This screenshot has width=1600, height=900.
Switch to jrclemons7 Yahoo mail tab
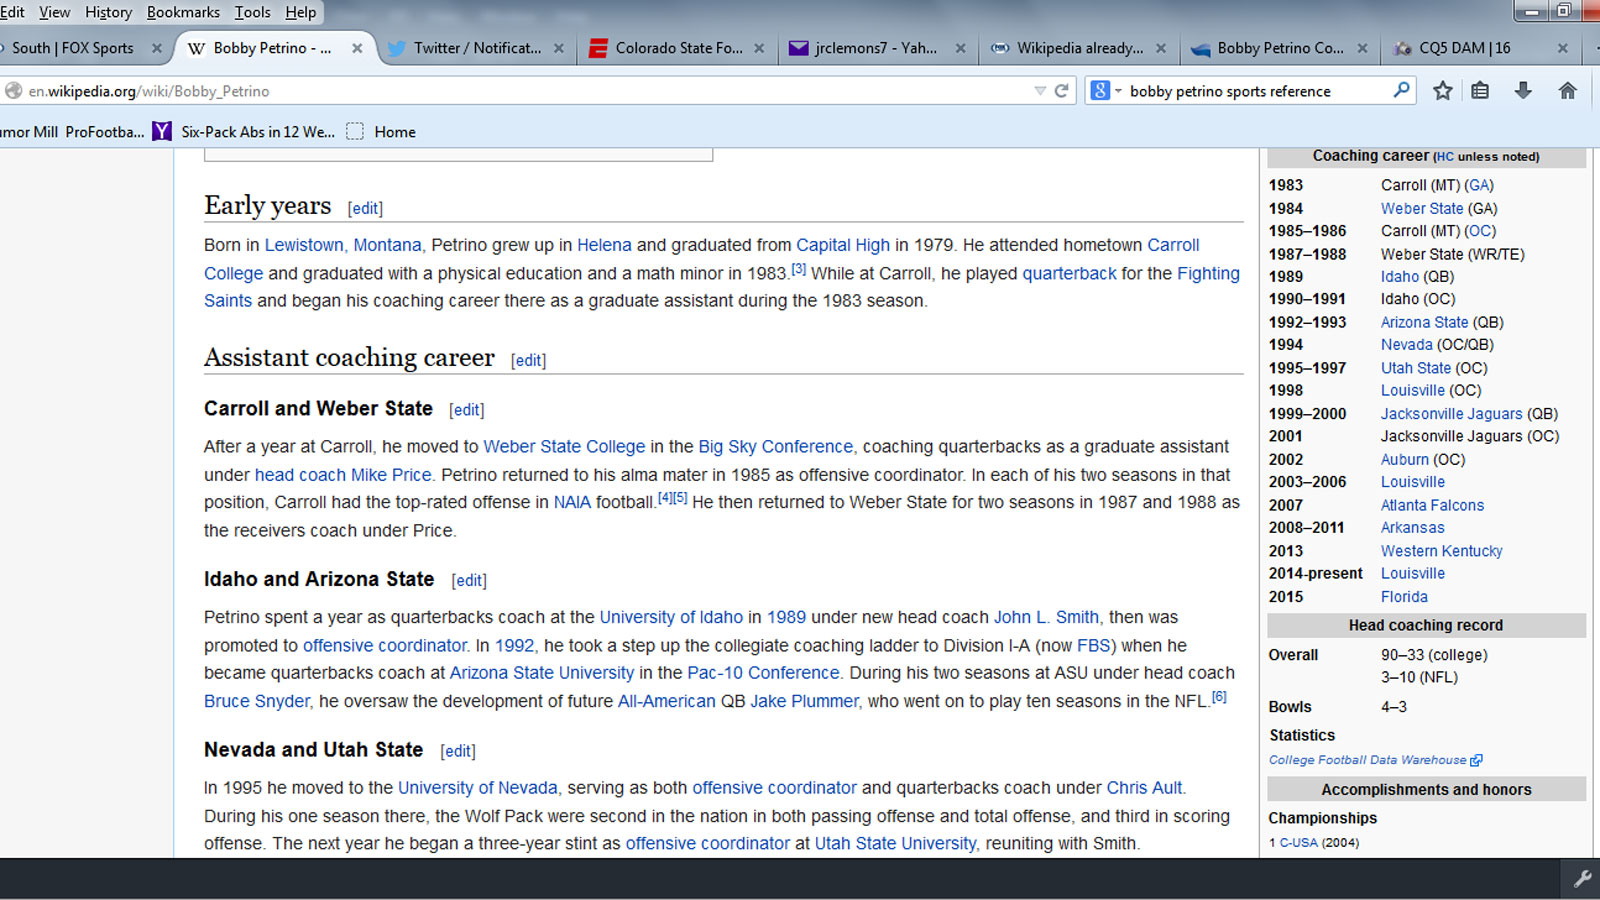pyautogui.click(x=875, y=48)
